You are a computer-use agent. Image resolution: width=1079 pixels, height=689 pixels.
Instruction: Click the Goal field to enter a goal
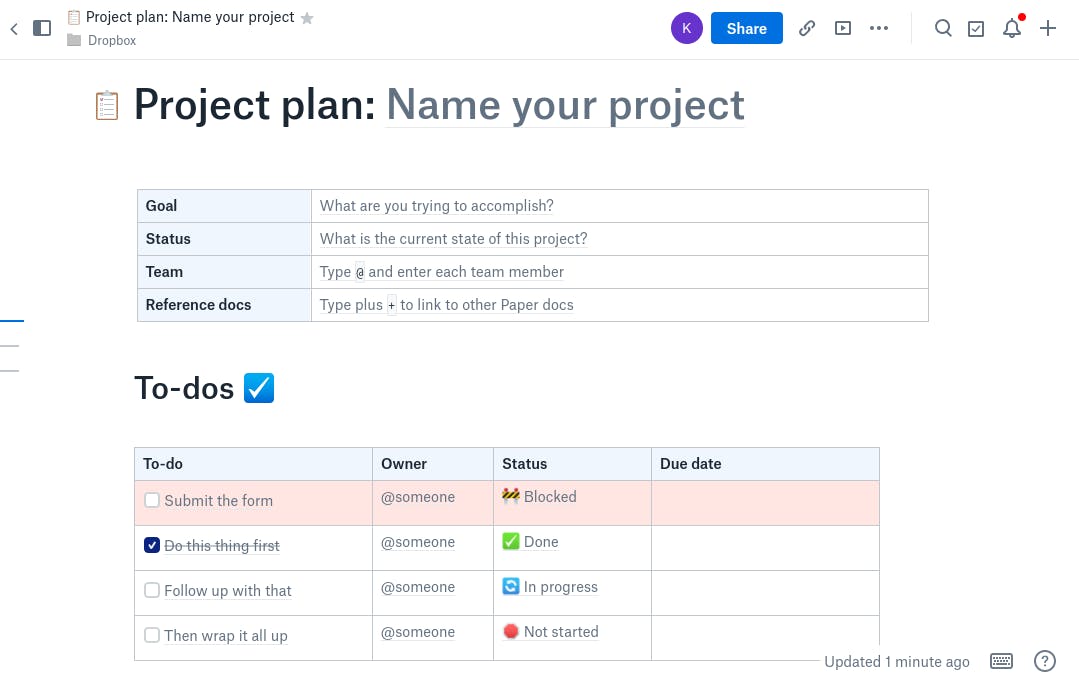point(437,205)
